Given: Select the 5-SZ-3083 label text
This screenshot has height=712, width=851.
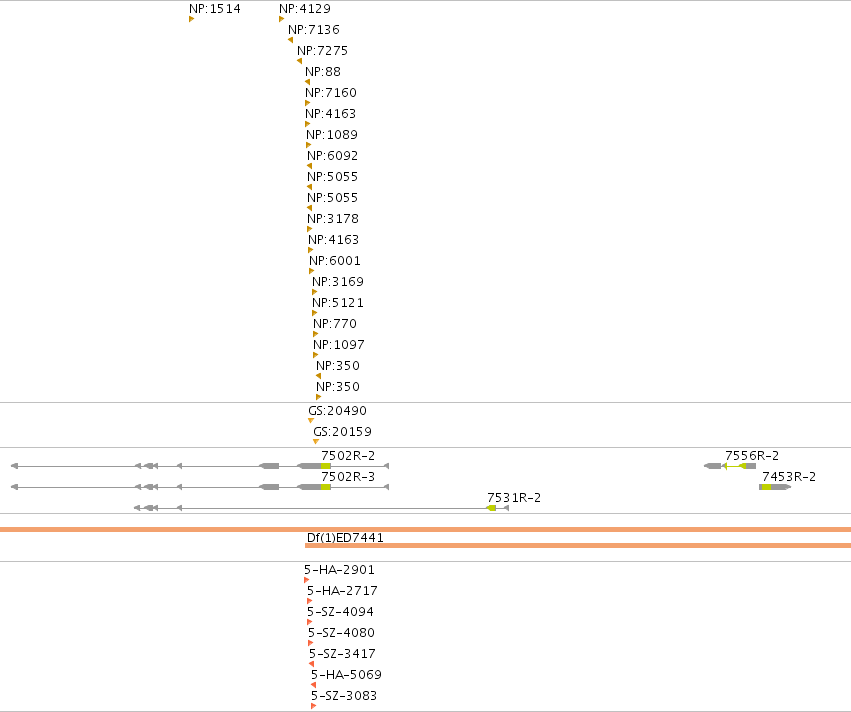Looking at the screenshot, I should pos(344,696).
